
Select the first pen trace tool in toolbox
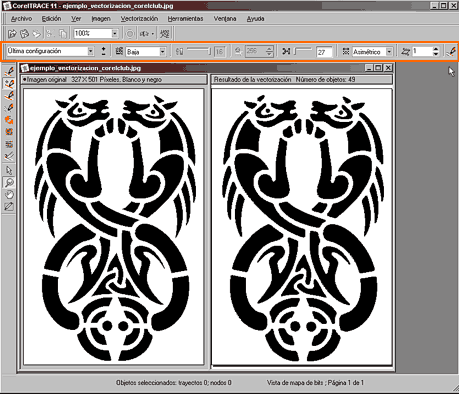click(x=9, y=71)
